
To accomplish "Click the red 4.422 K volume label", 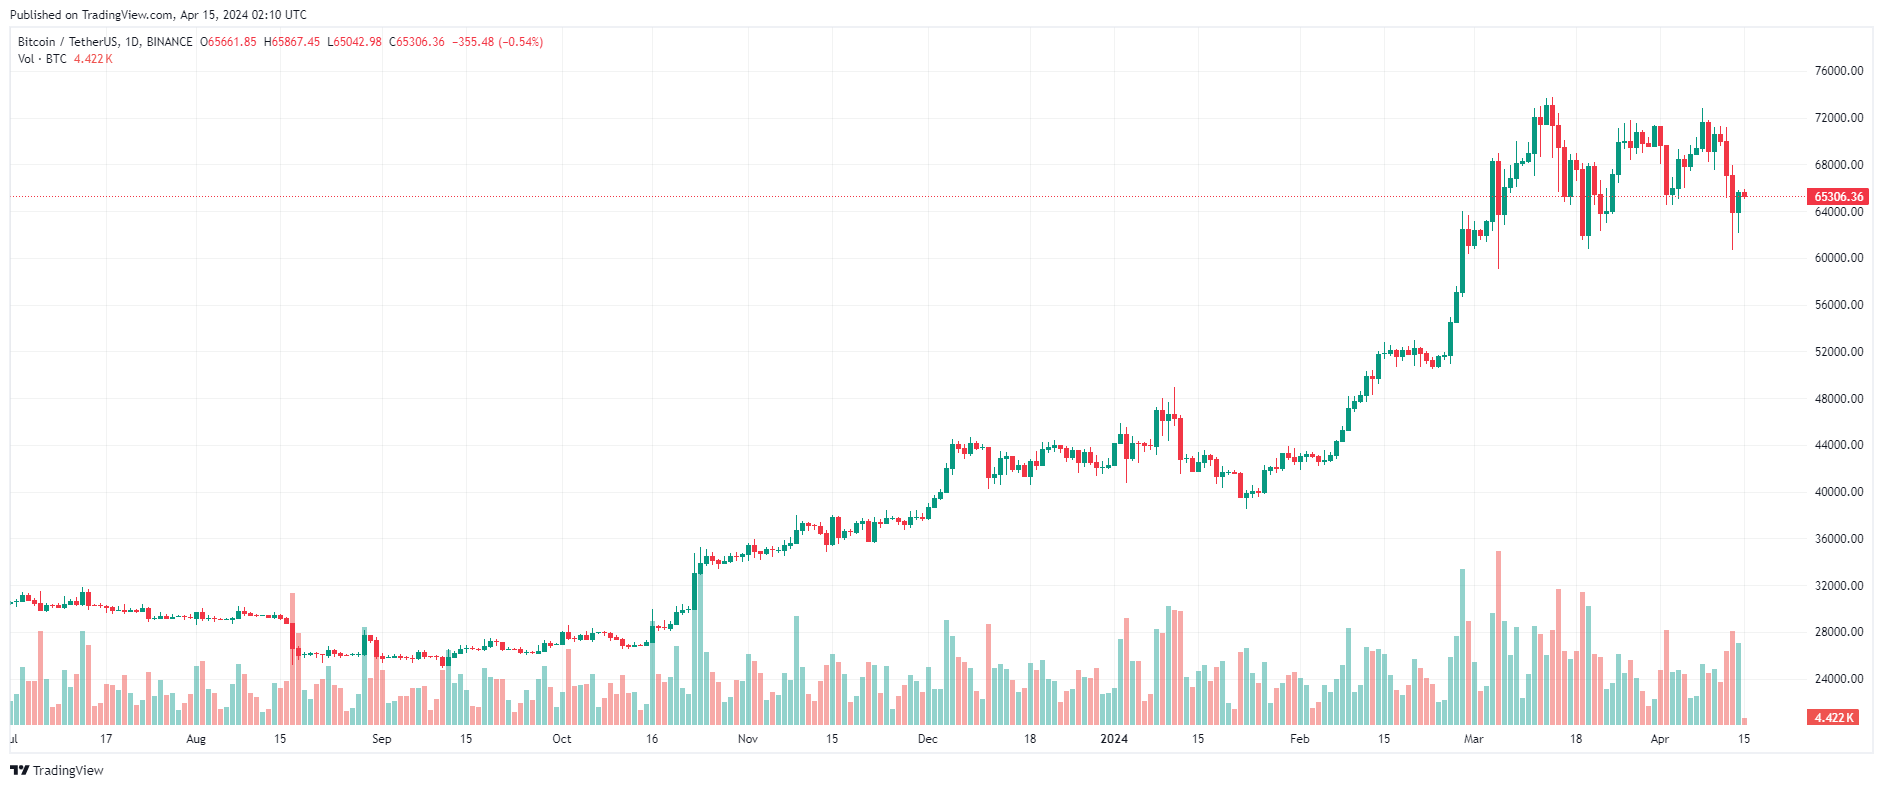I will [x=1833, y=718].
